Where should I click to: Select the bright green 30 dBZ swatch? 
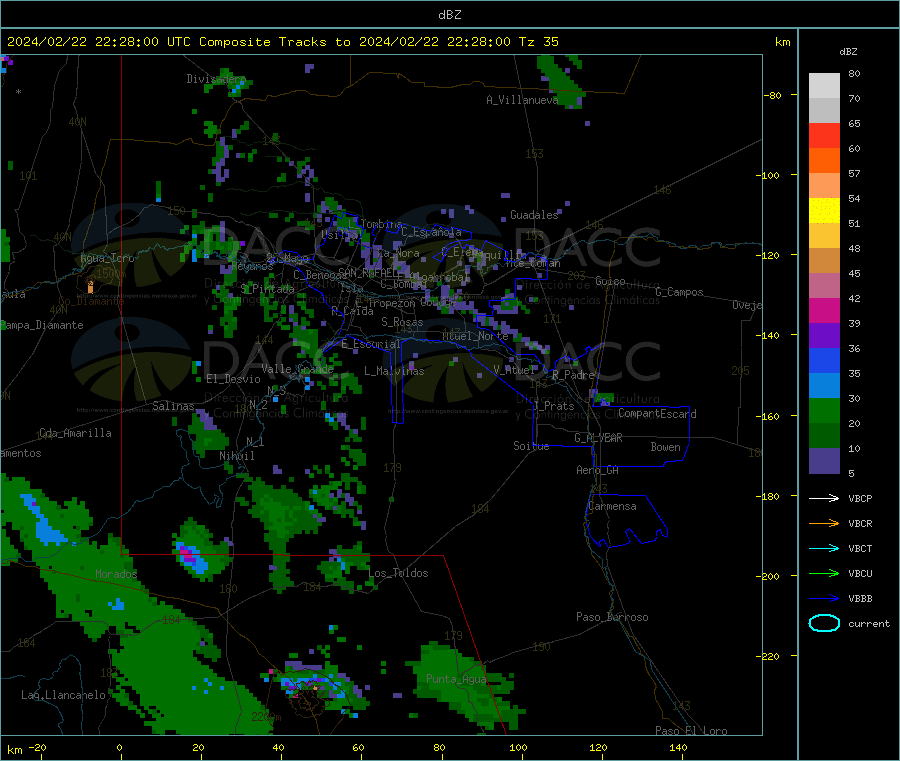(x=824, y=410)
